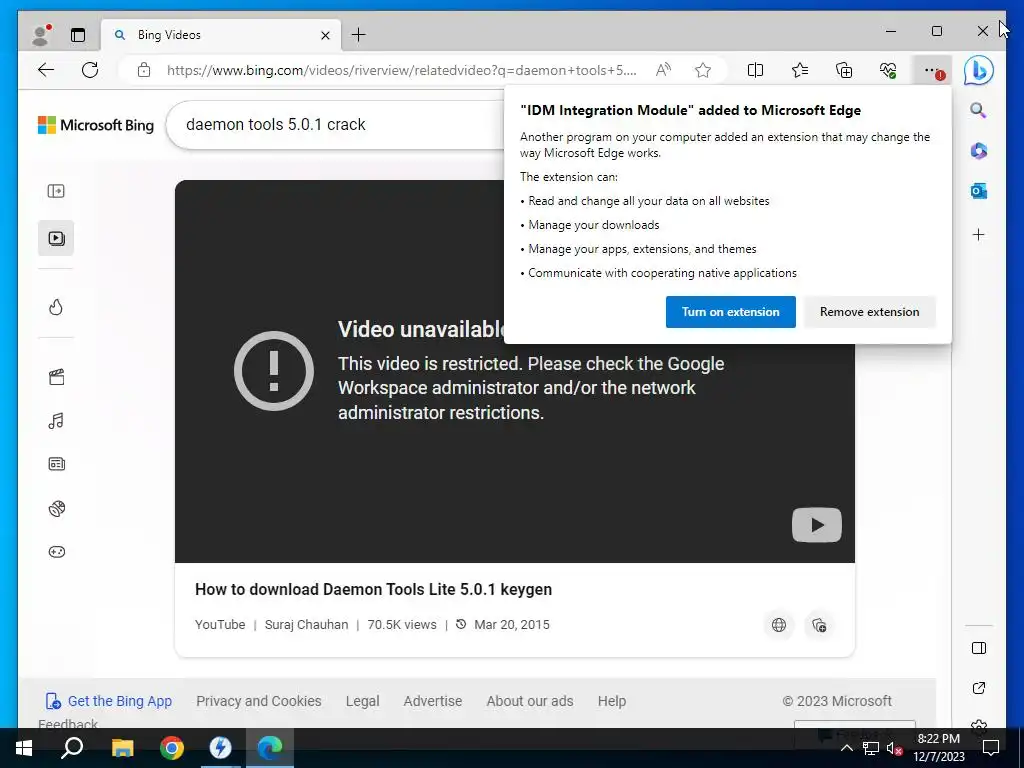The height and width of the screenshot is (768, 1024).
Task: Open Gaming controller icon
Action: 56,552
